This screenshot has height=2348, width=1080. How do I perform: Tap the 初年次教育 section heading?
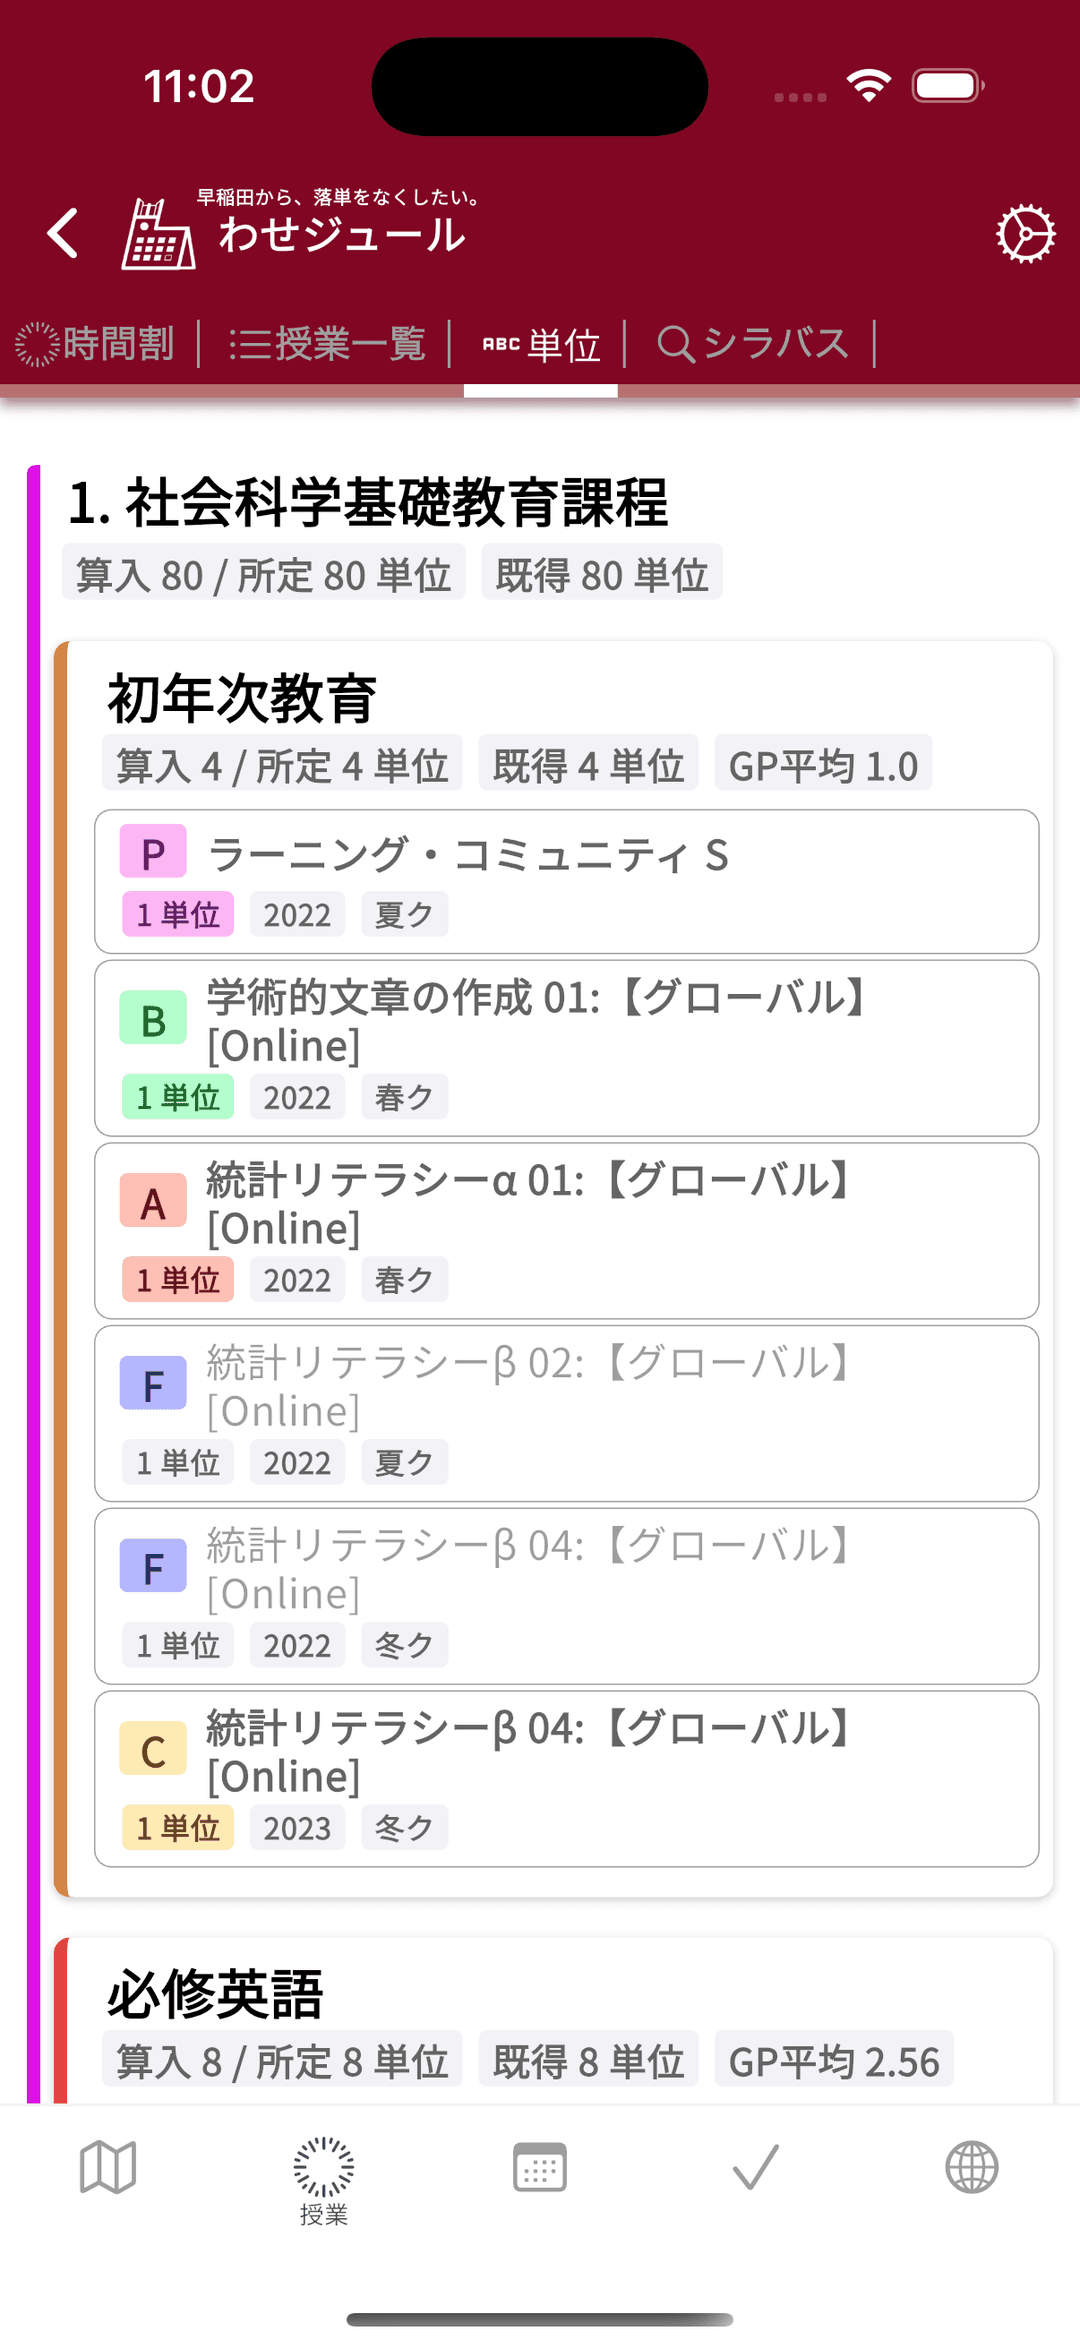click(242, 698)
